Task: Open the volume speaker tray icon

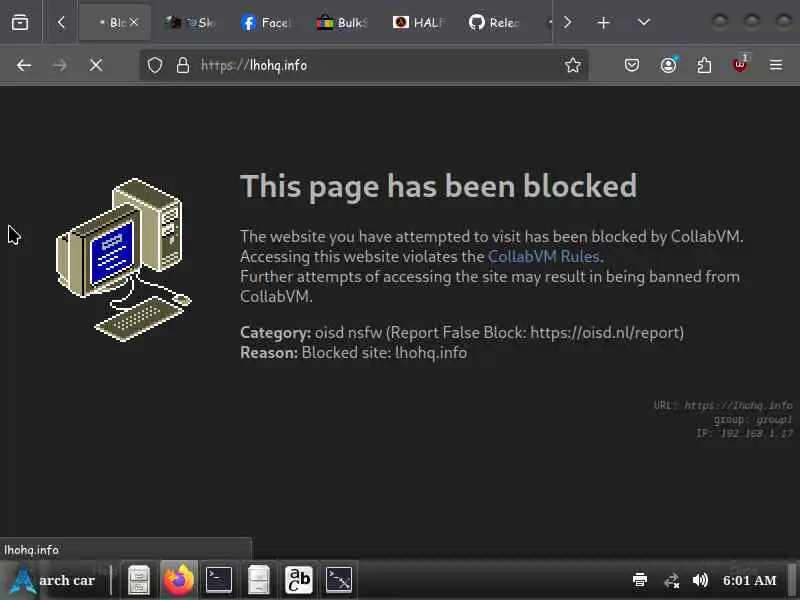Action: tap(701, 580)
